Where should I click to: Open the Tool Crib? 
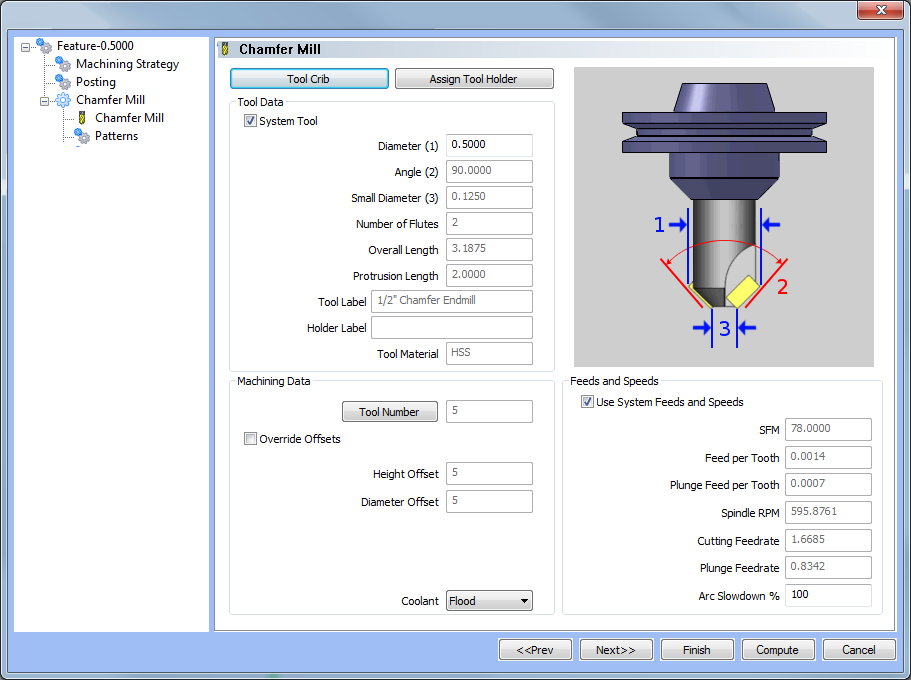[309, 79]
